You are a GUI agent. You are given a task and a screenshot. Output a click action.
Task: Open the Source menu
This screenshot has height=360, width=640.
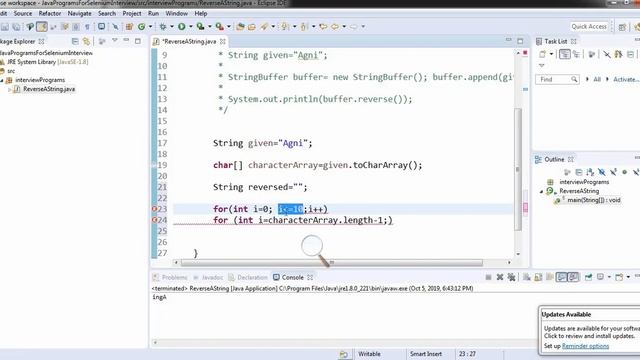pyautogui.click(x=23, y=13)
